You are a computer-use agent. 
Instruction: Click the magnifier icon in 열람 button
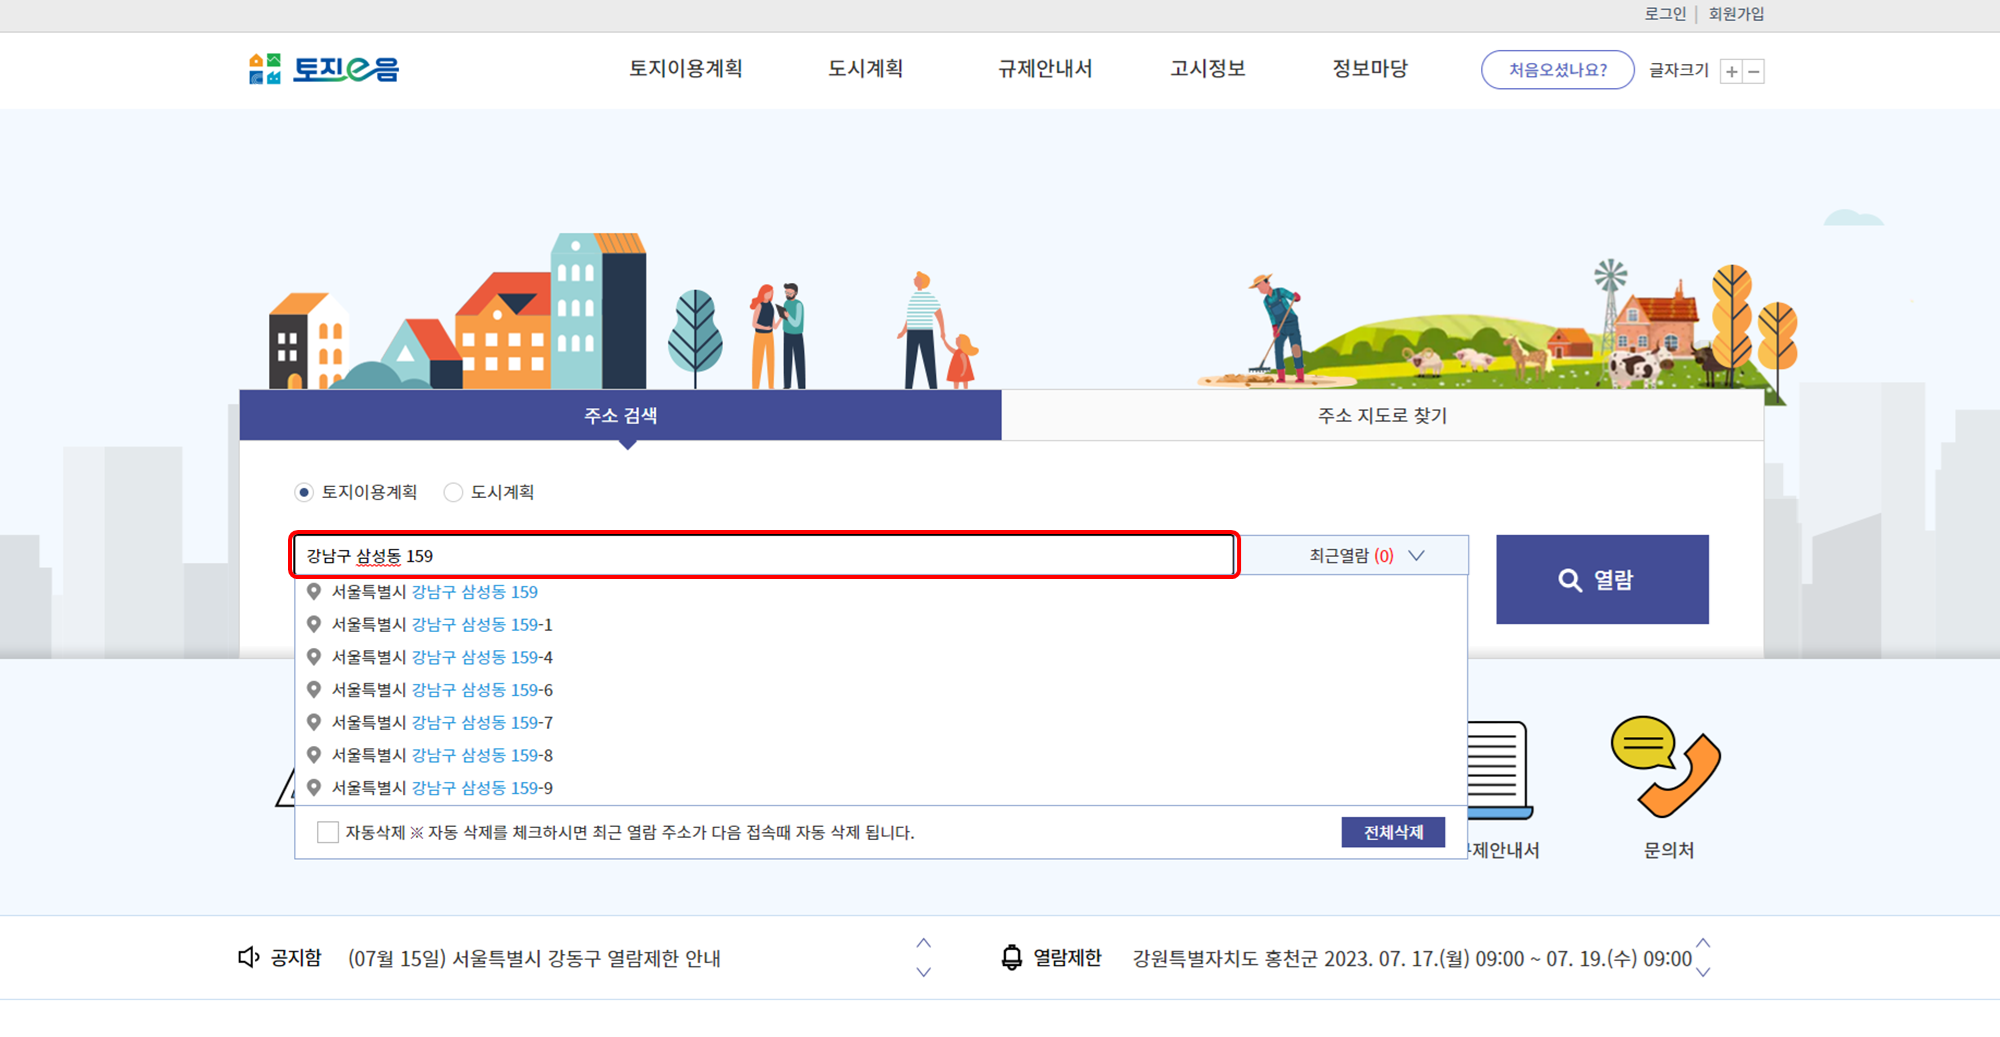(1570, 580)
